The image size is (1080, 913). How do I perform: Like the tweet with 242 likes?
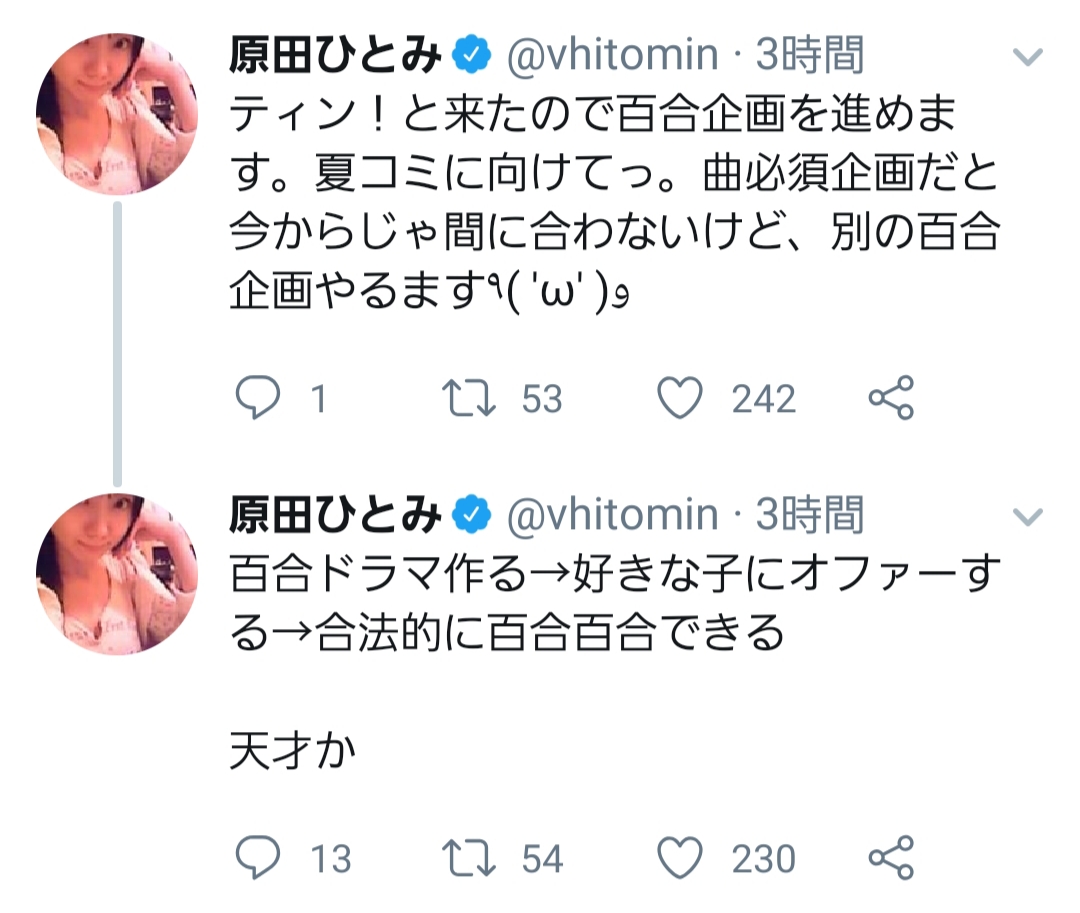click(x=681, y=399)
